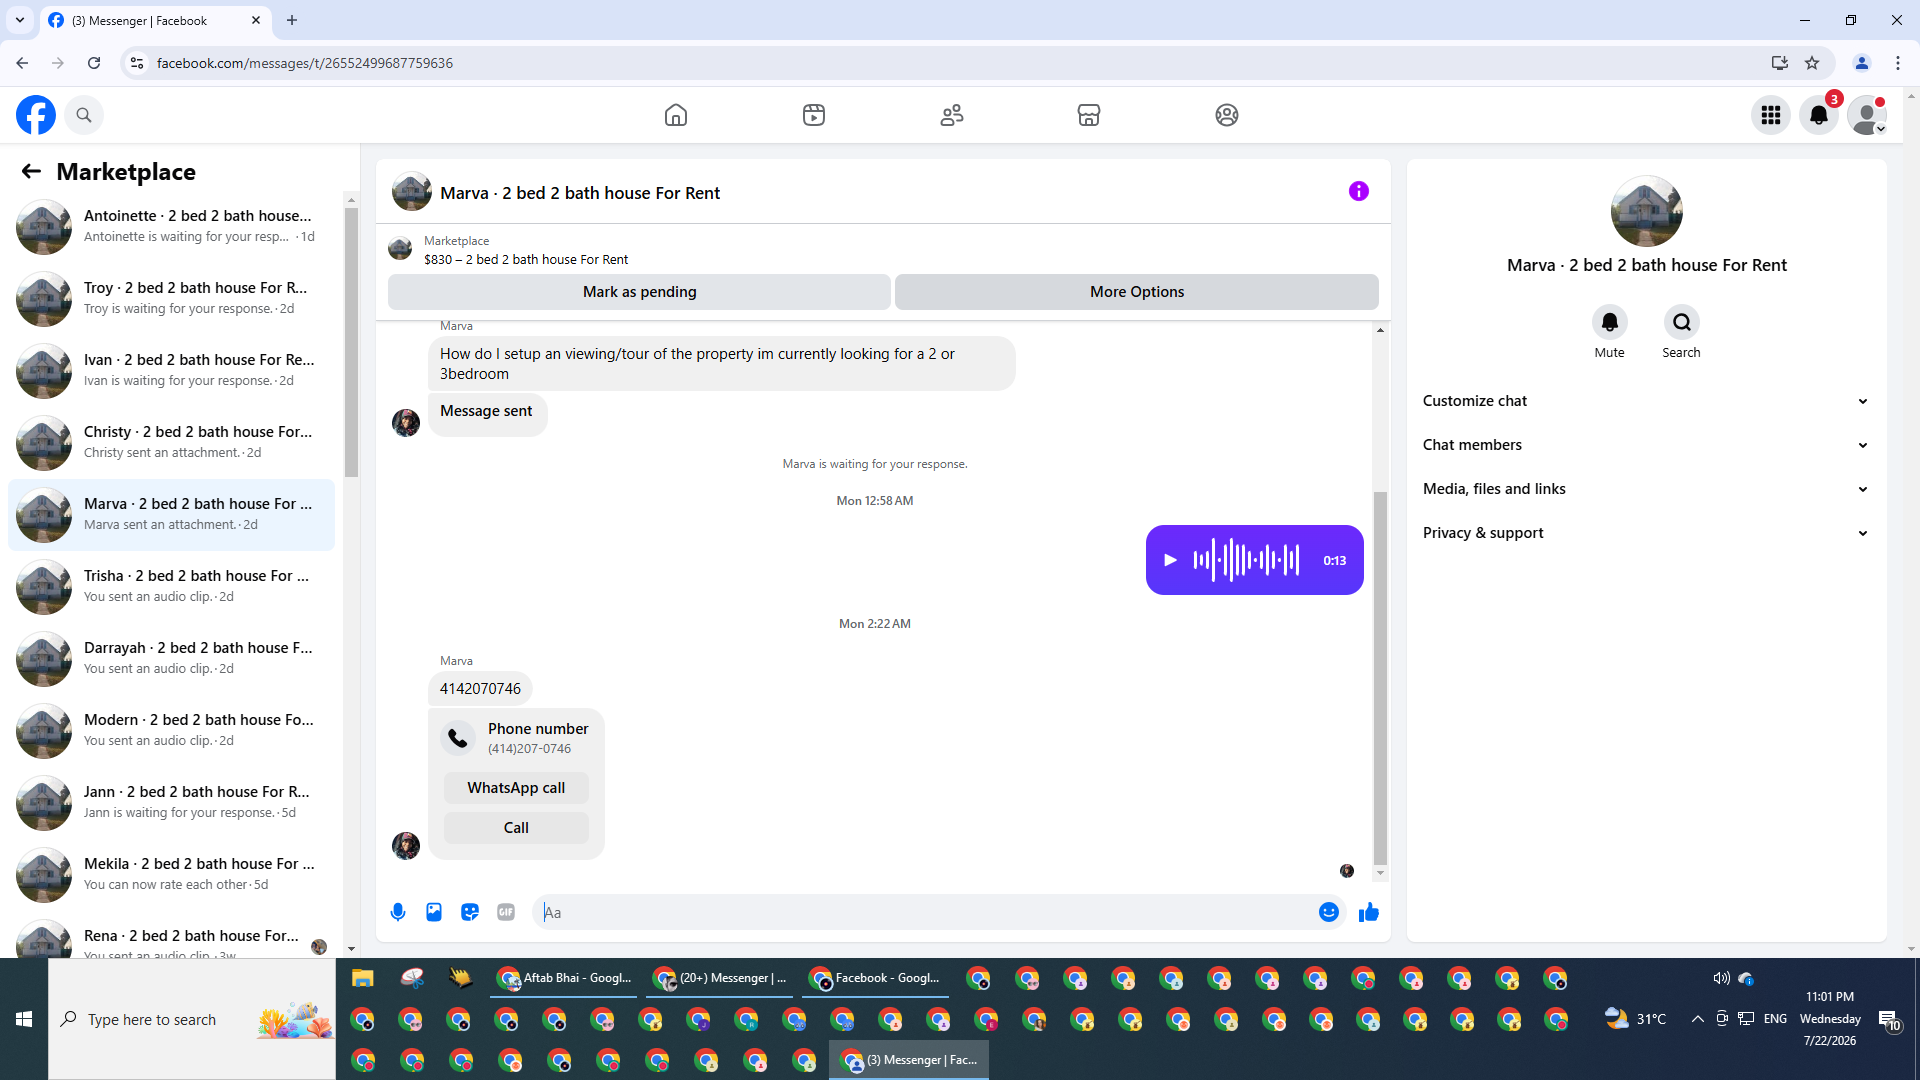Go to the Home feed icon
The height and width of the screenshot is (1080, 1920).
[x=676, y=115]
